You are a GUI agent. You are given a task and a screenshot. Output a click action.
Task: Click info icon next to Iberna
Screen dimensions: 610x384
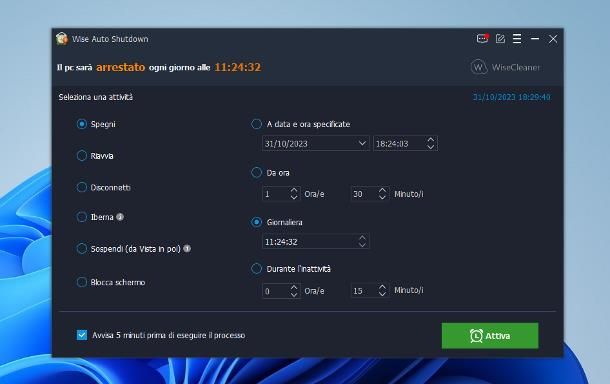[x=120, y=217]
